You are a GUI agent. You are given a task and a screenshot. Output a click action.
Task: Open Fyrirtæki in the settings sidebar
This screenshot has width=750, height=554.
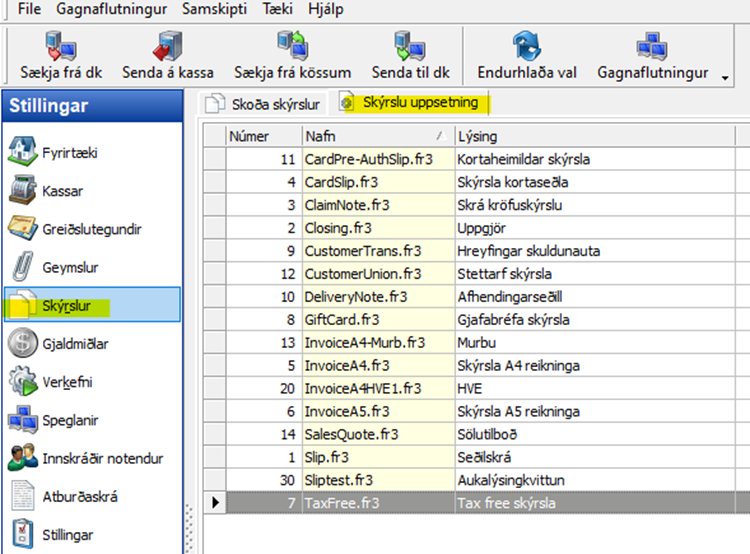pyautogui.click(x=69, y=153)
